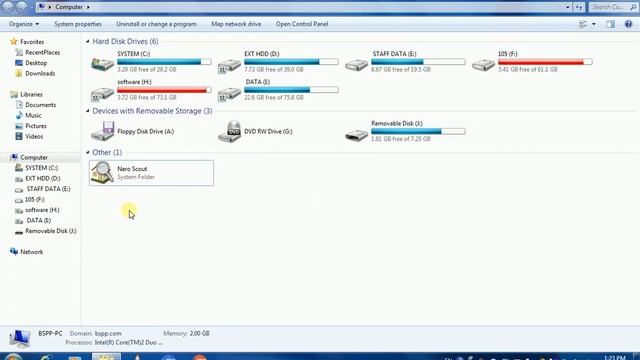Expand the arrow after Computer in breadcrumb
The height and width of the screenshot is (360, 640).
point(88,7)
